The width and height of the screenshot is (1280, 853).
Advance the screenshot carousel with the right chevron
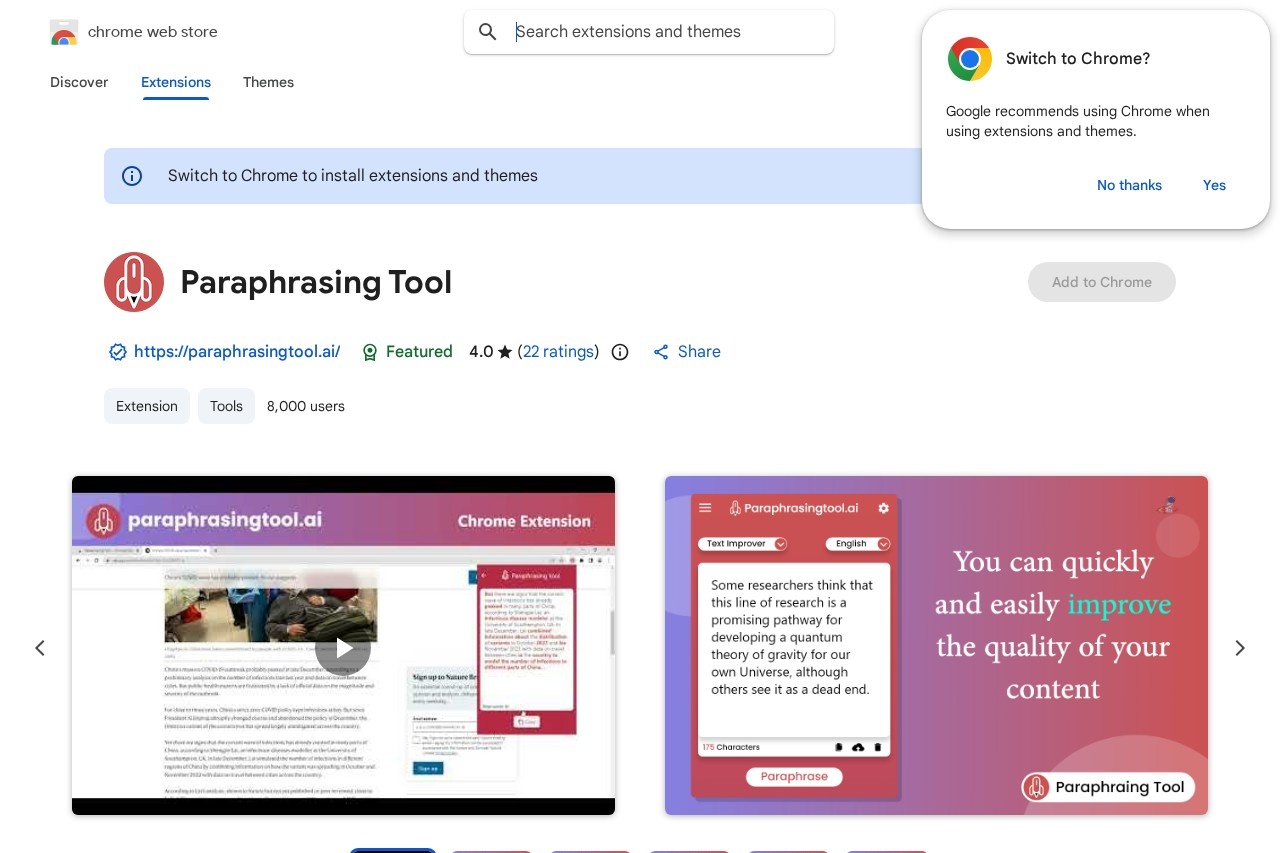(x=1239, y=648)
